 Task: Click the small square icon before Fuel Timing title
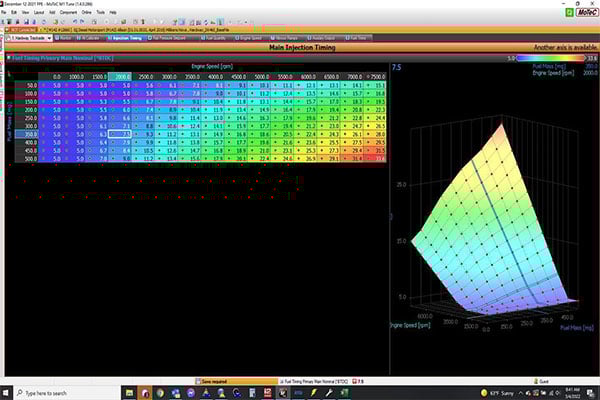coord(8,58)
